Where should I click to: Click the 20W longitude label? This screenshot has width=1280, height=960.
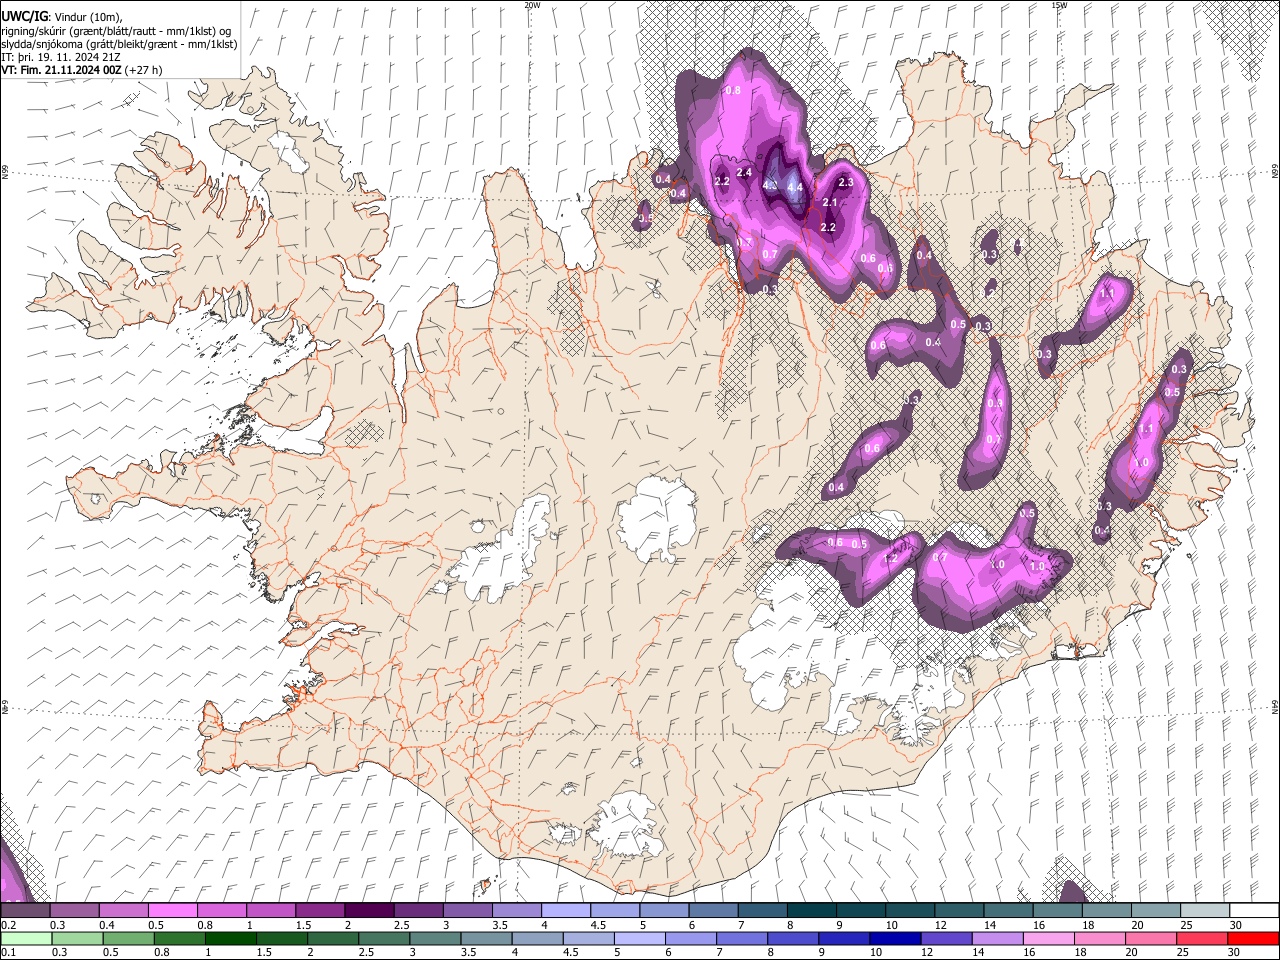click(532, 5)
